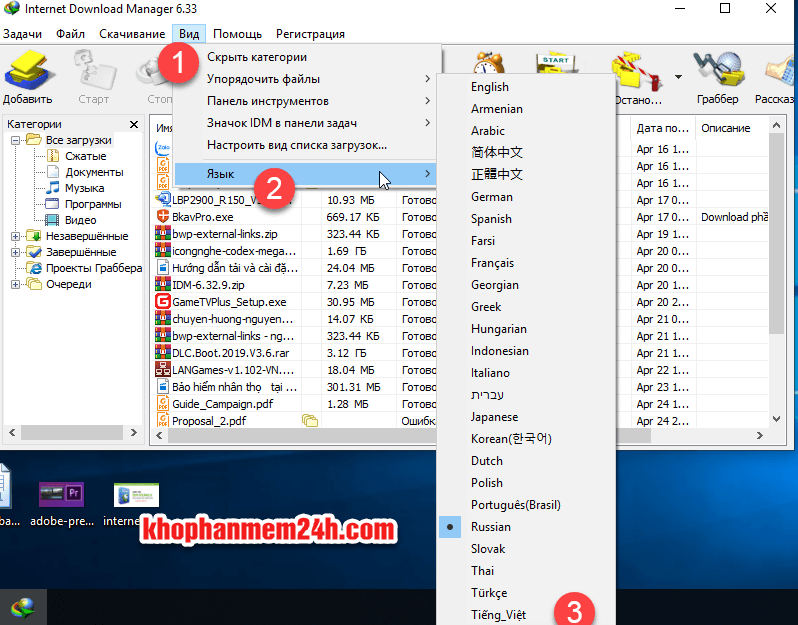
Task: Open the dropdown arrow beside Останов...
Action: pyautogui.click(x=678, y=76)
